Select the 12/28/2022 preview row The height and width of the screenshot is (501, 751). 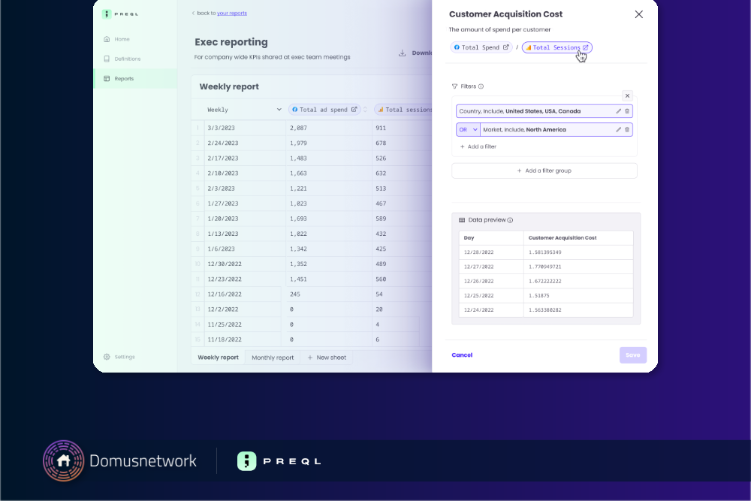tap(546, 252)
